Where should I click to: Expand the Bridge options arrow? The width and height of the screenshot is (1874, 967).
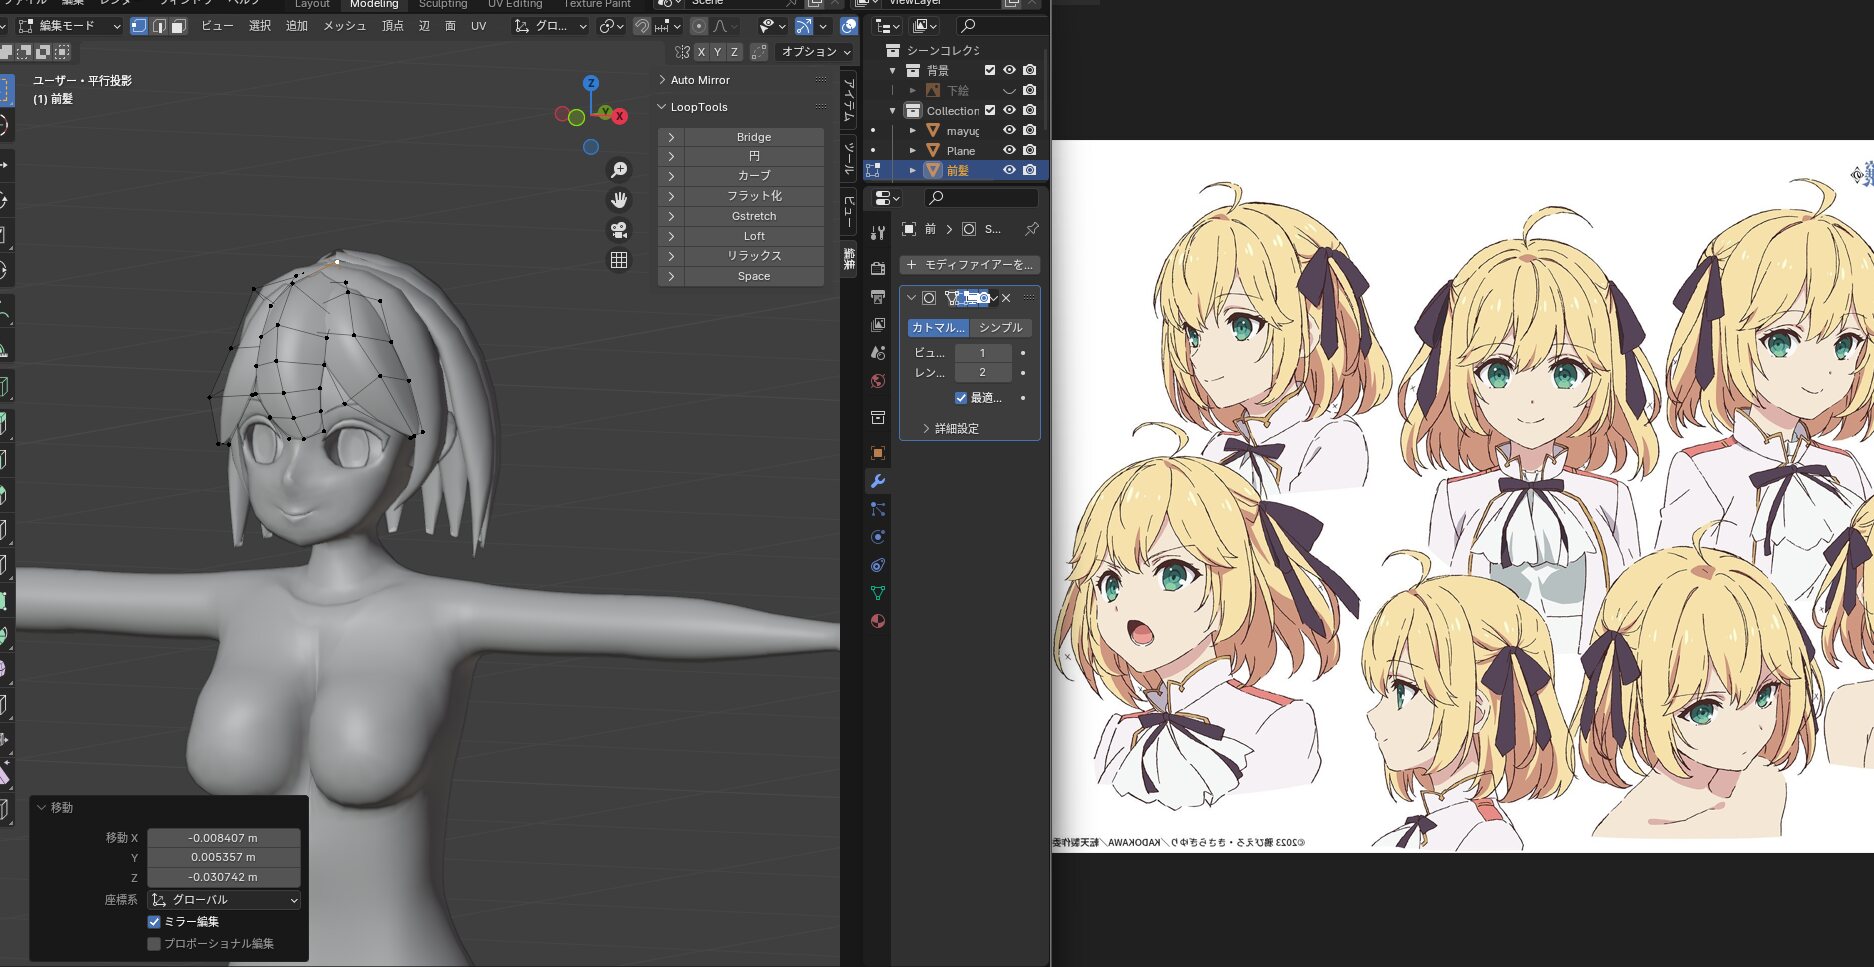pos(671,137)
